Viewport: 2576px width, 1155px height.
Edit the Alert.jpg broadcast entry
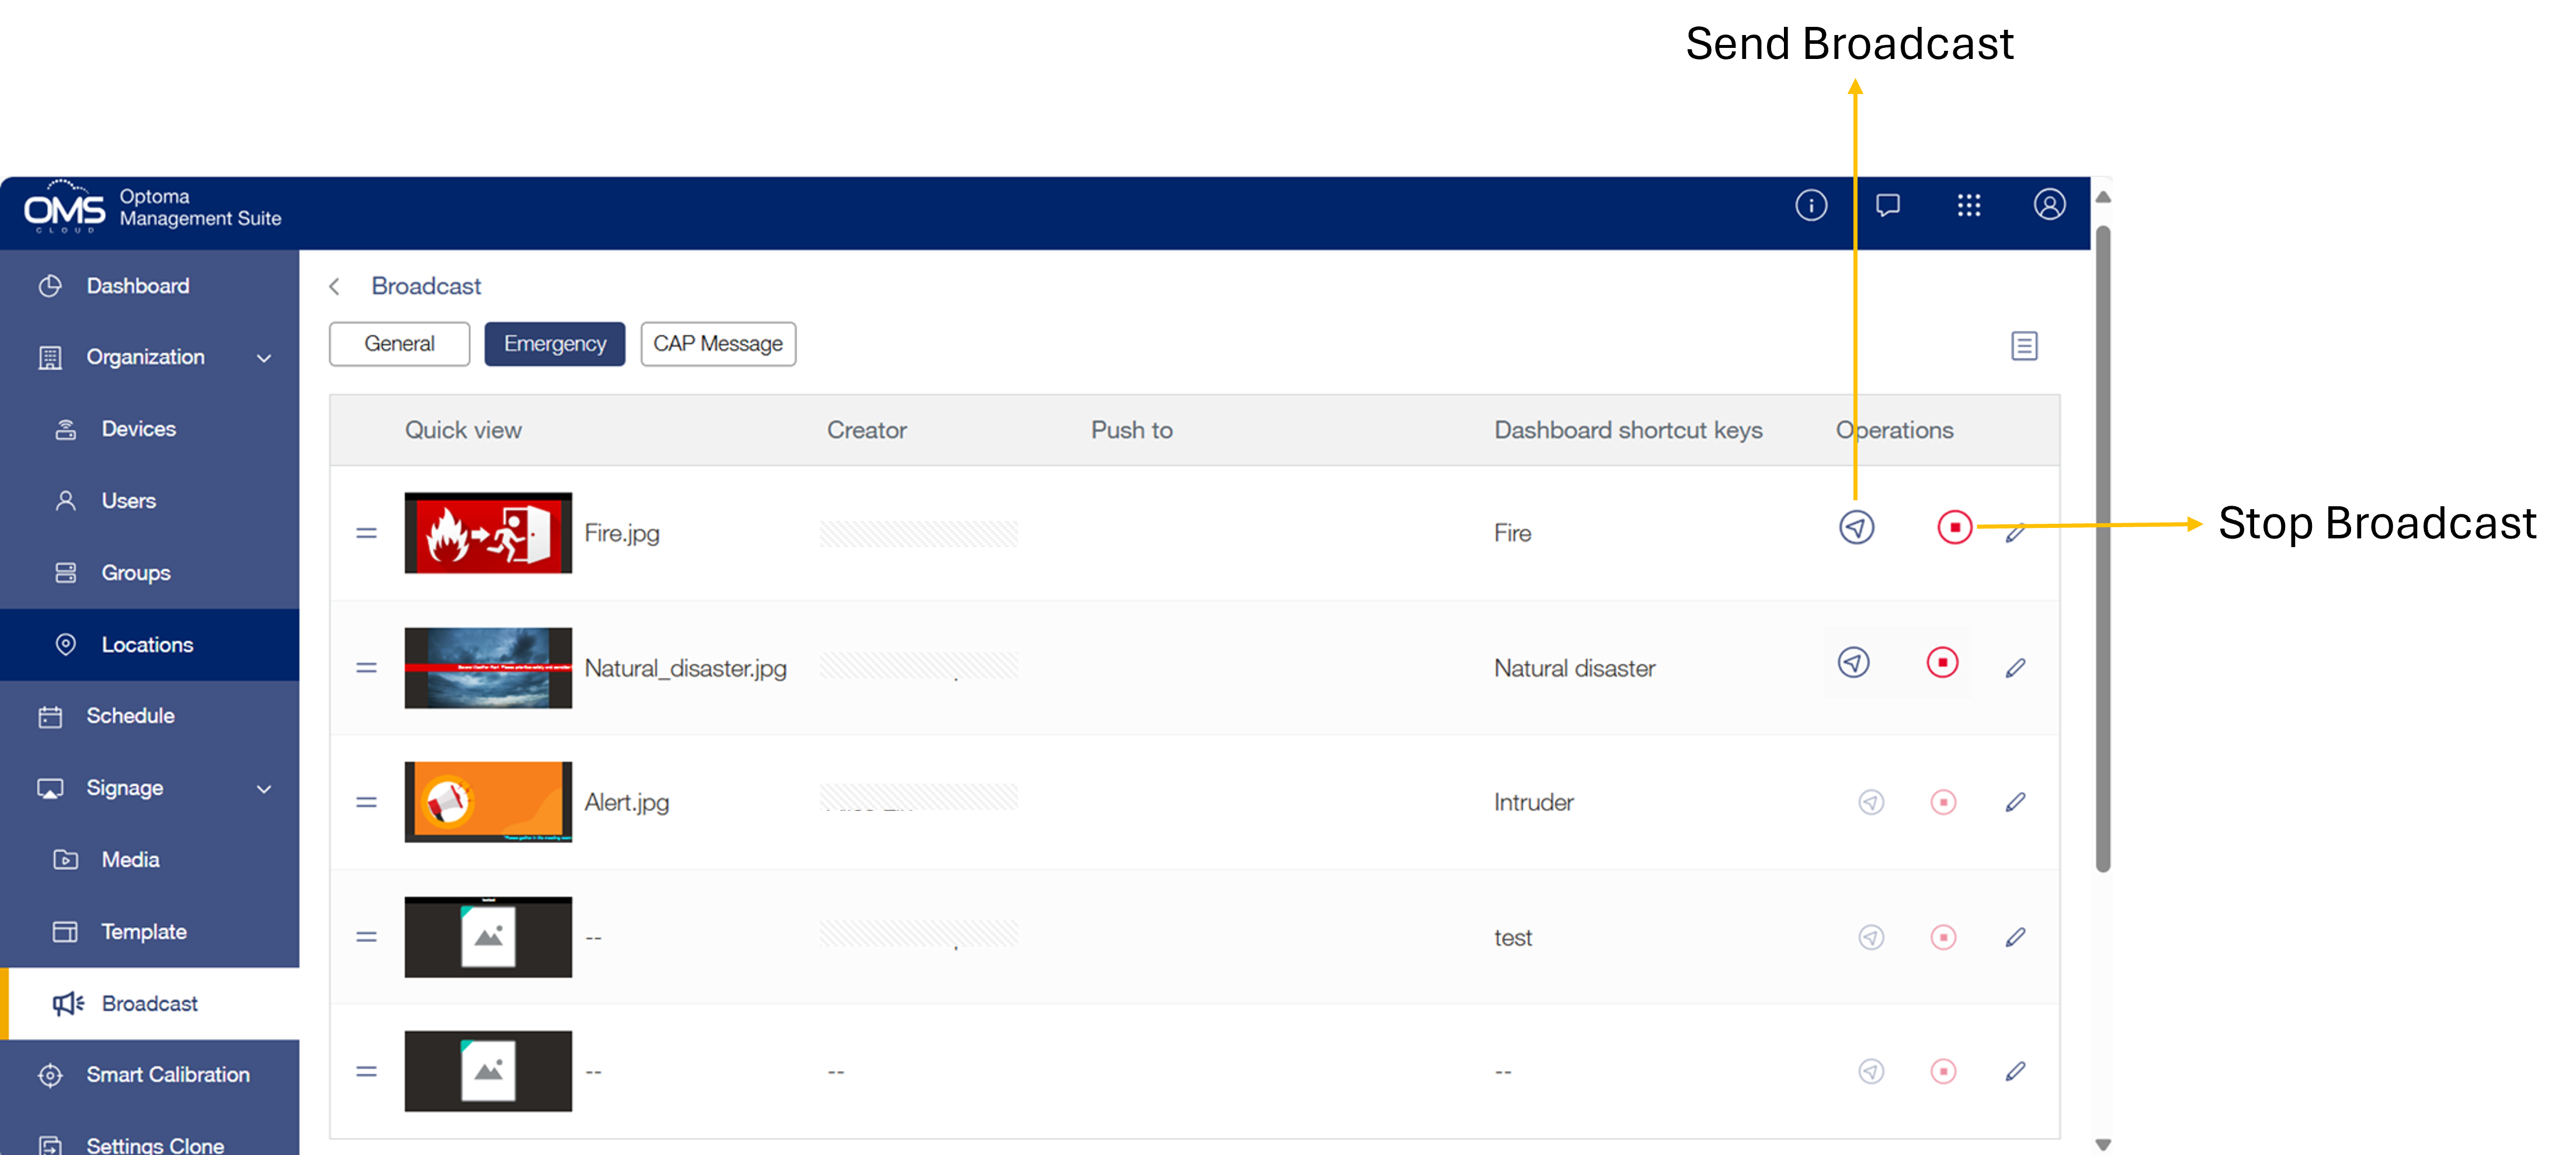point(2016,801)
